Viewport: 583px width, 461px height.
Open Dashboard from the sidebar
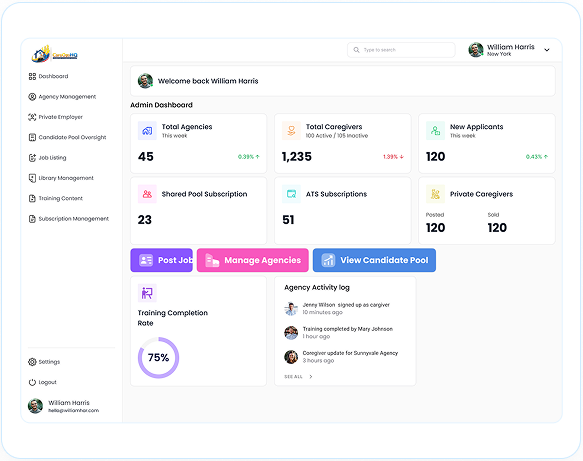48,76
